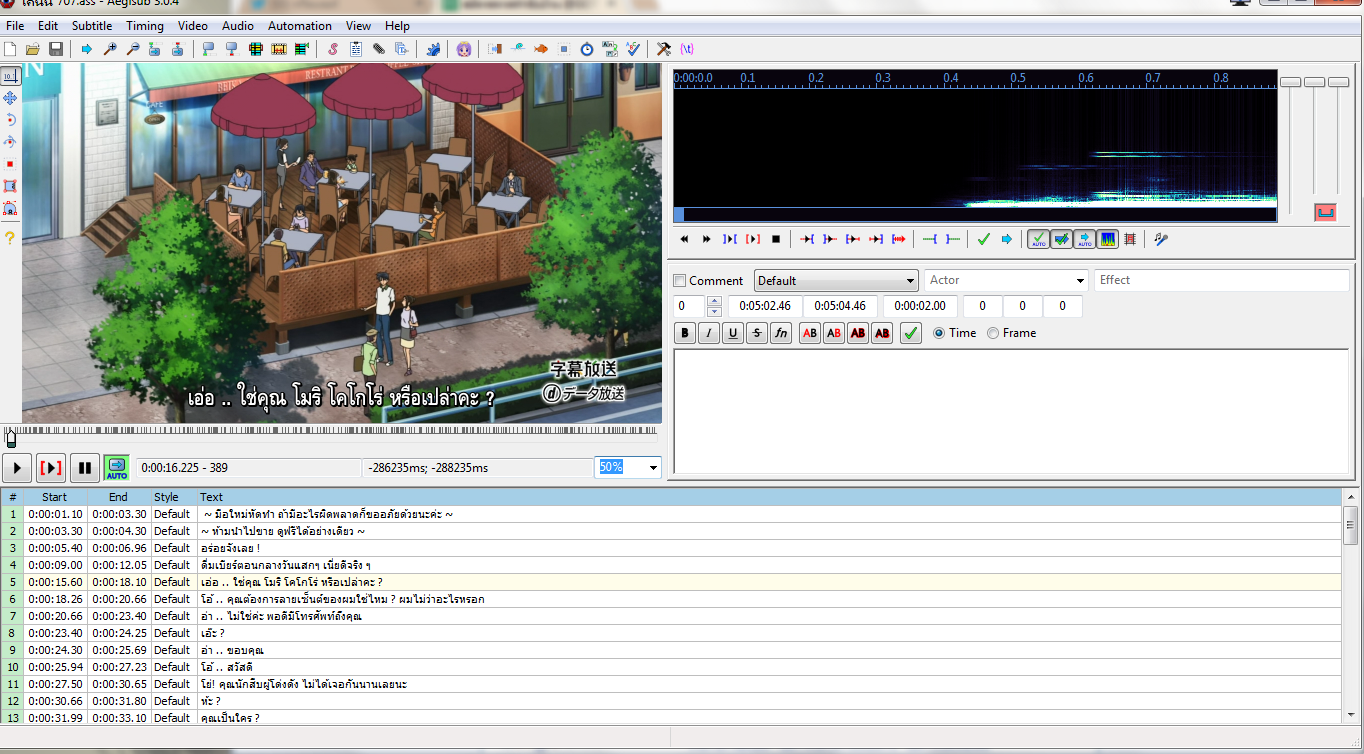
Task: Expand the Default style dropdown
Action: tap(910, 281)
